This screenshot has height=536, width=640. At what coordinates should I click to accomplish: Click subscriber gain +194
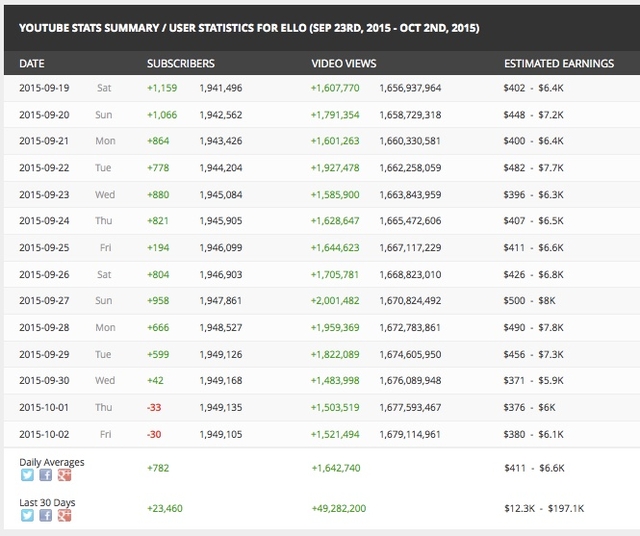coord(158,247)
